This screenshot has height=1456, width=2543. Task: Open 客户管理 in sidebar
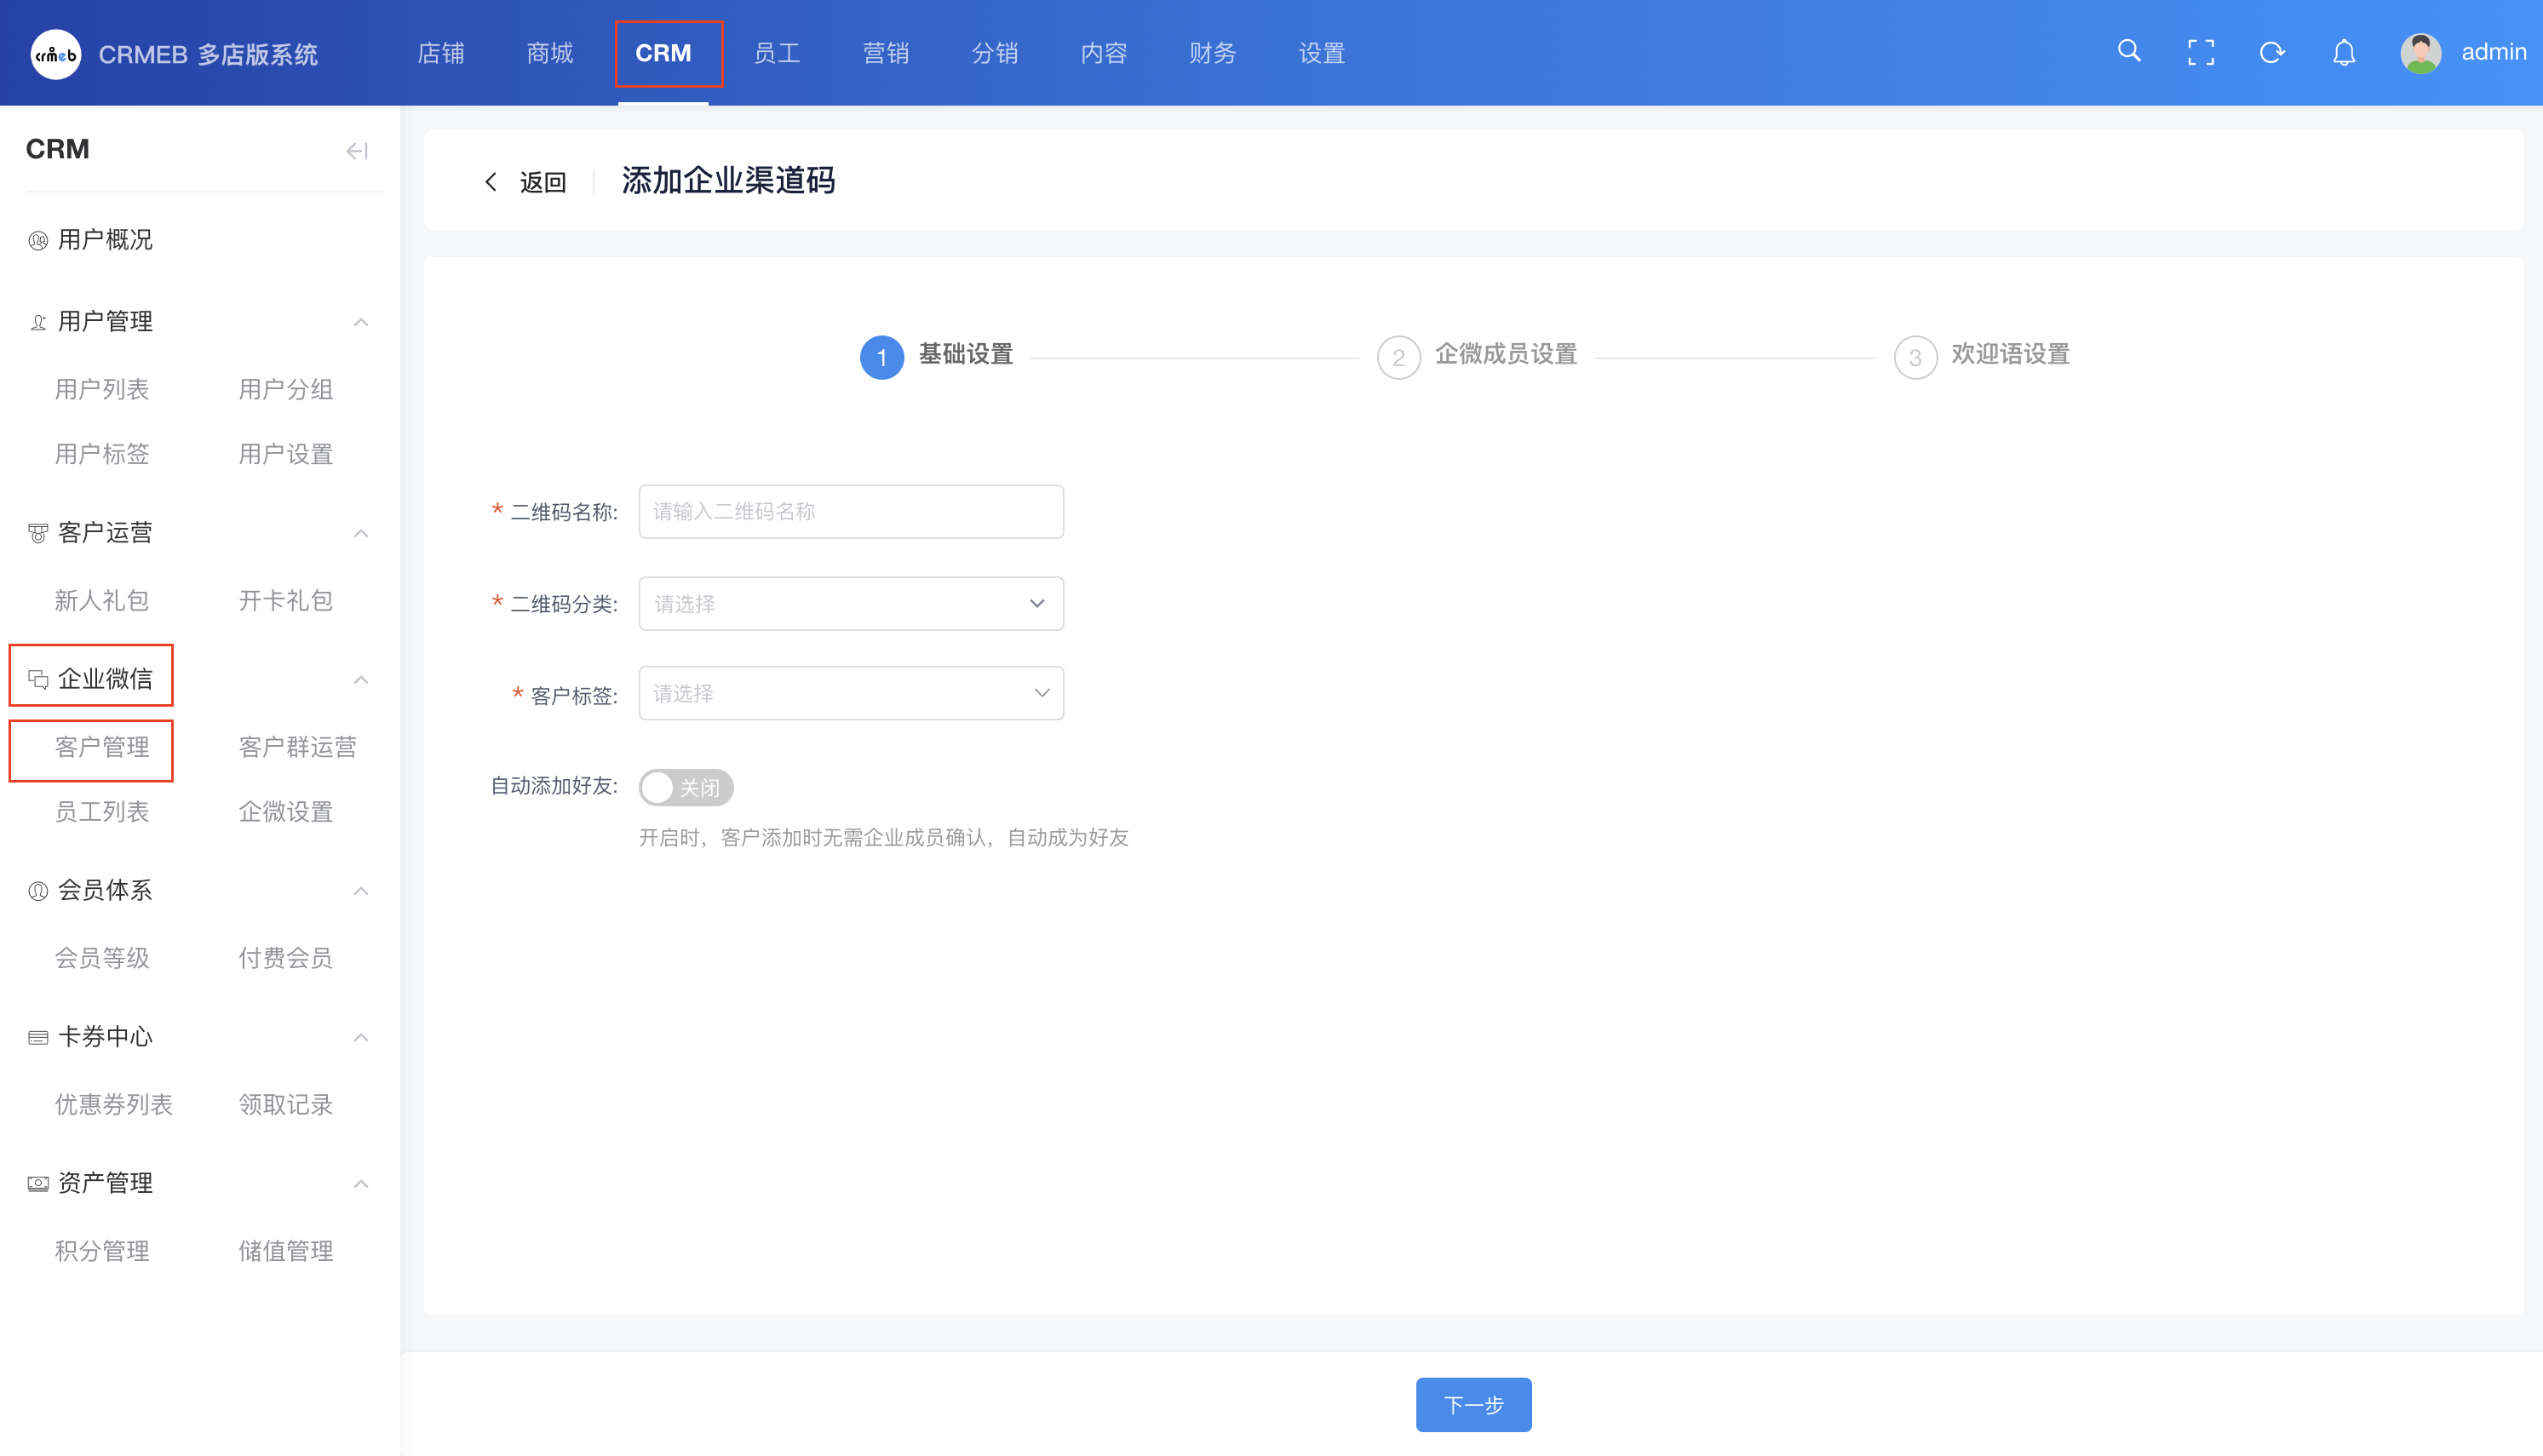[102, 747]
